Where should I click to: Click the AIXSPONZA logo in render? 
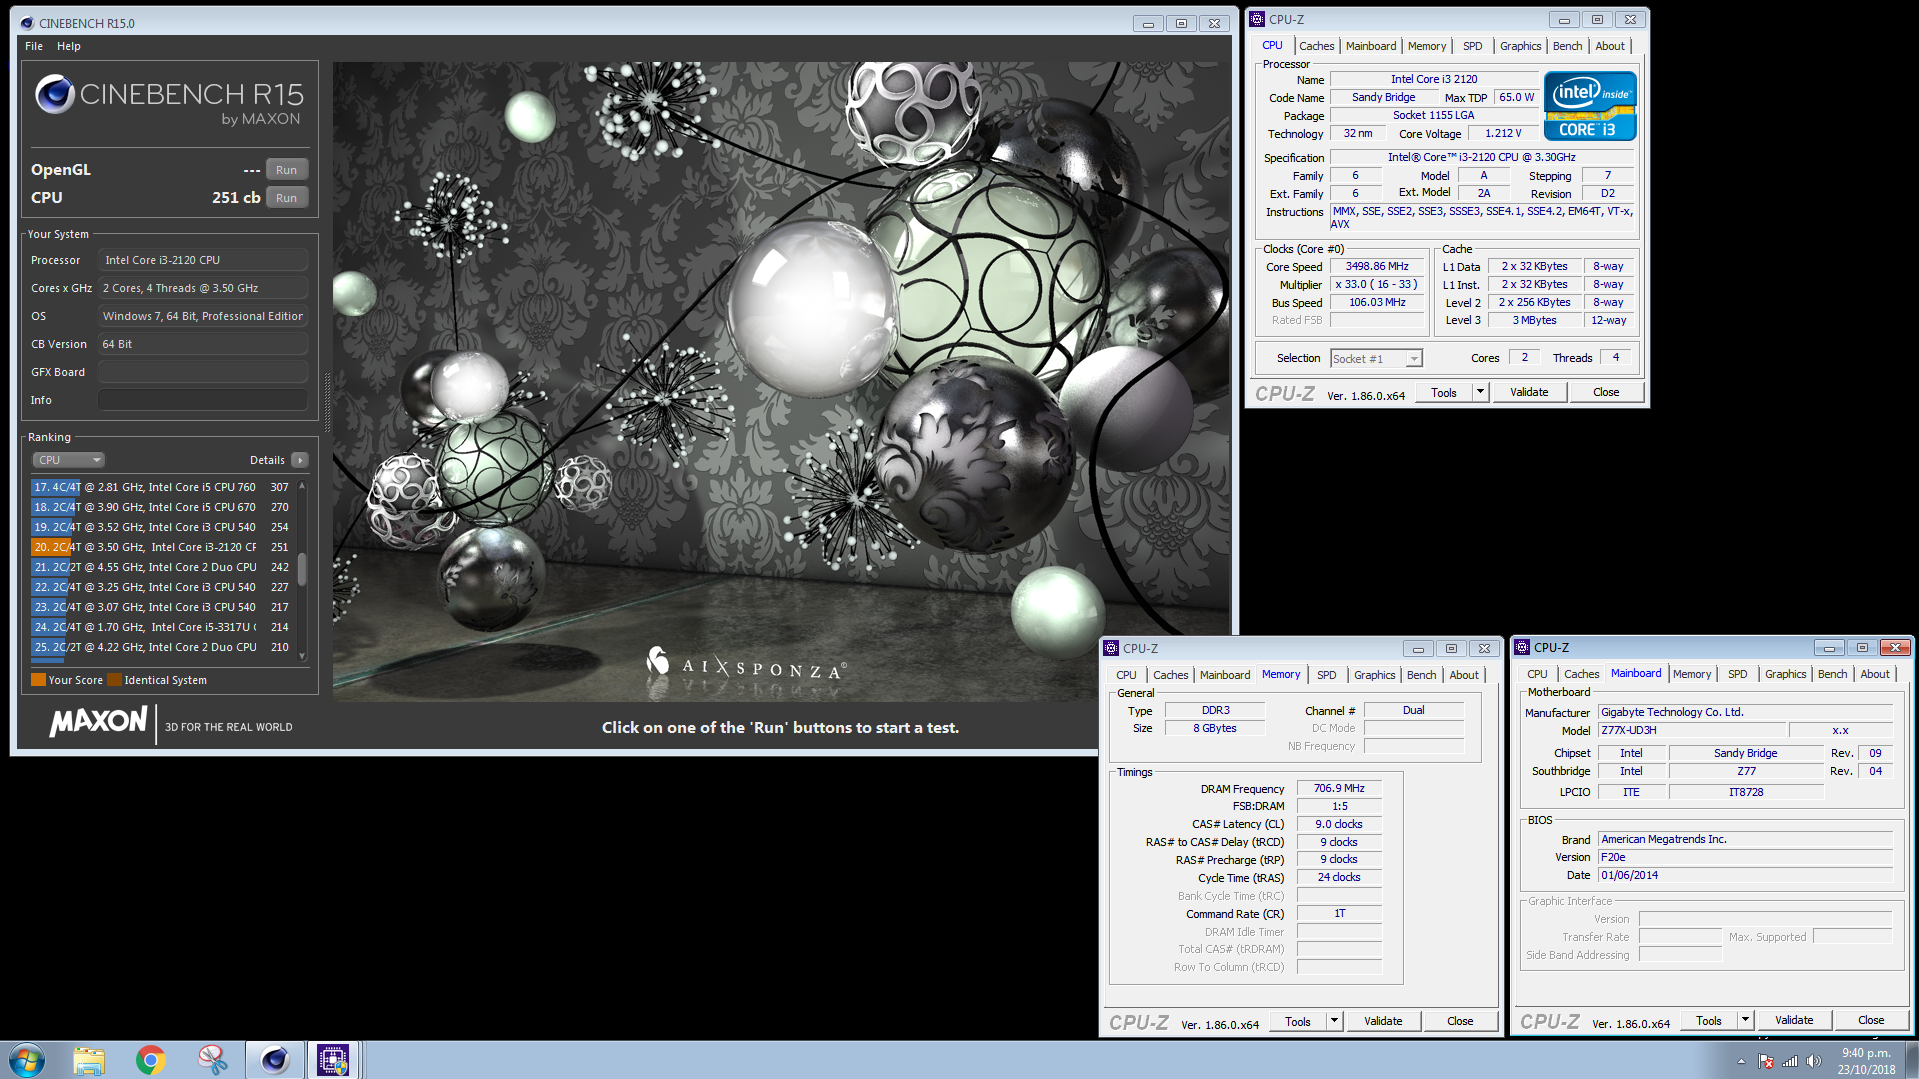pos(746,665)
